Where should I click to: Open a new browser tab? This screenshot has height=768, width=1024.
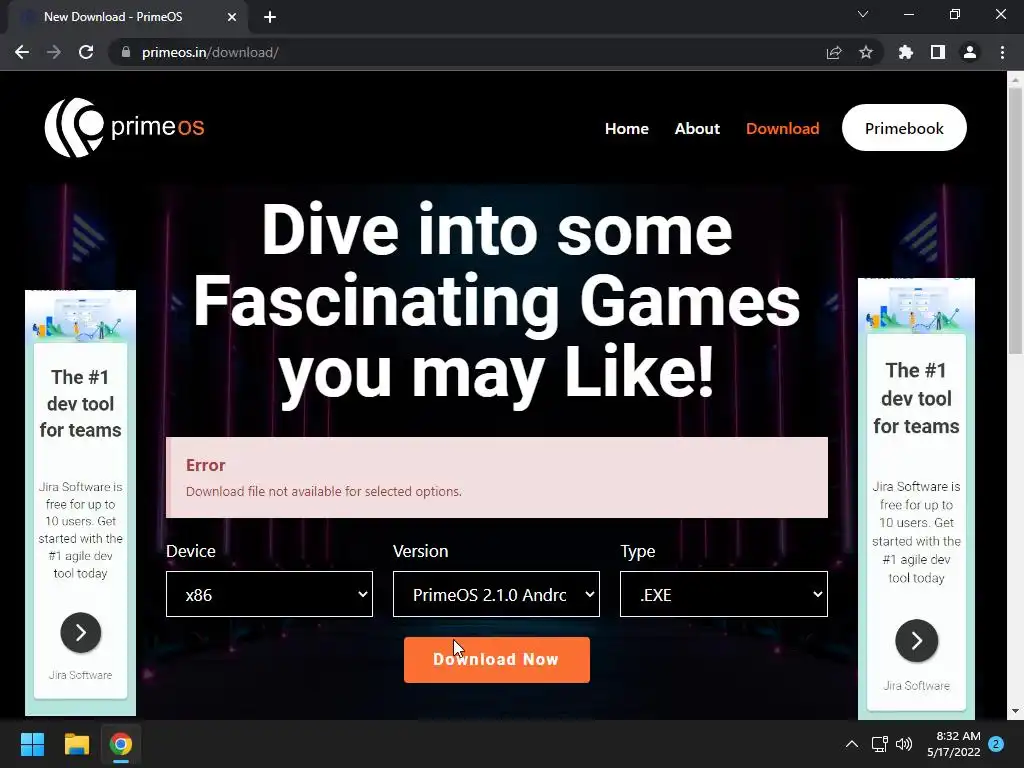(x=270, y=17)
